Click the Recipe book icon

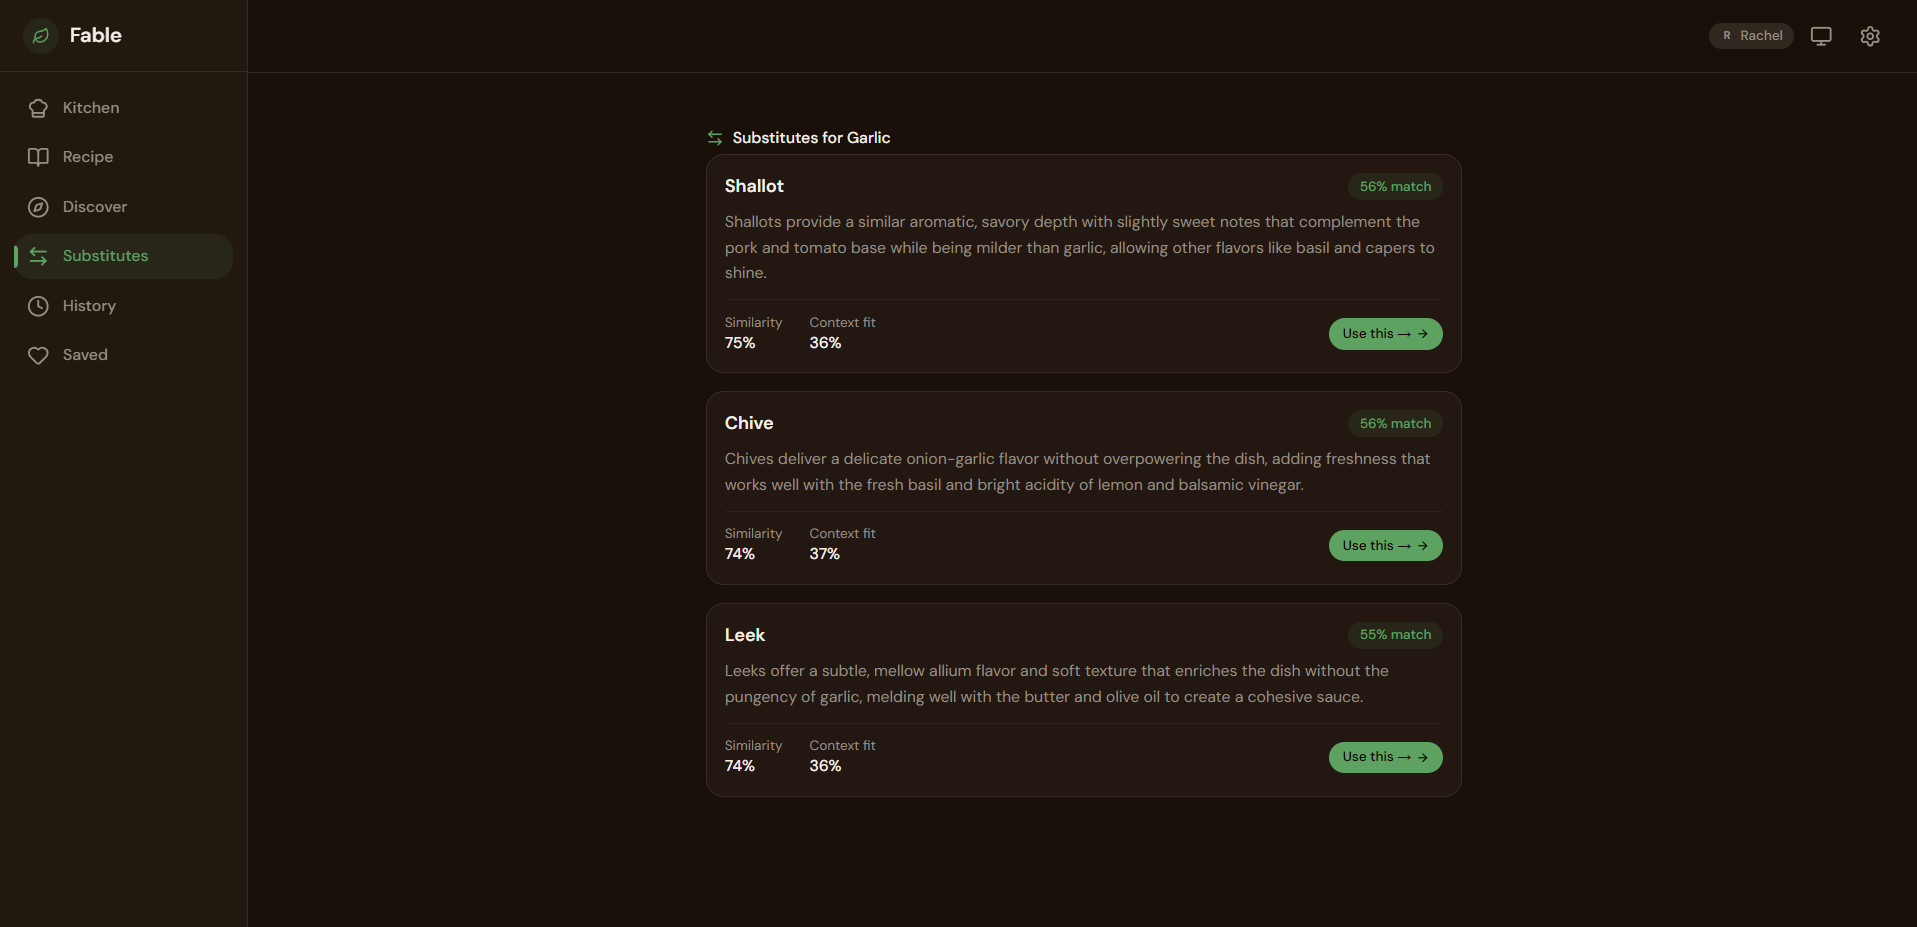coord(38,157)
